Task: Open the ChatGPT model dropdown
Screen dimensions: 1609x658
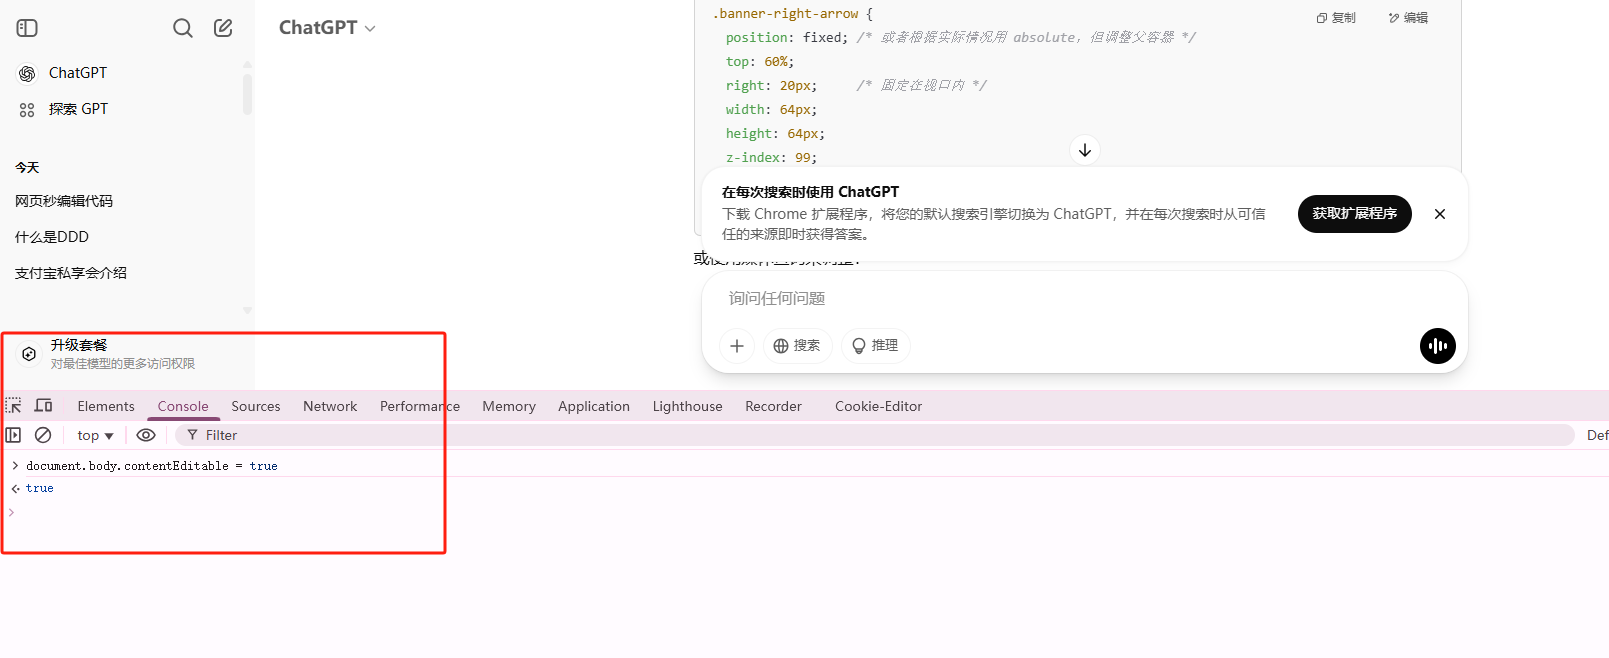Action: (327, 28)
